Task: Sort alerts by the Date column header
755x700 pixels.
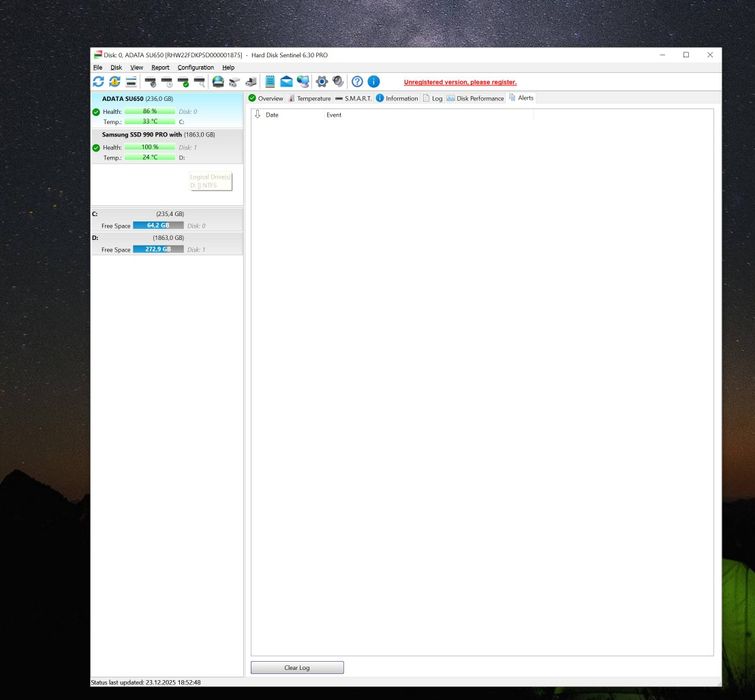Action: [x=272, y=115]
